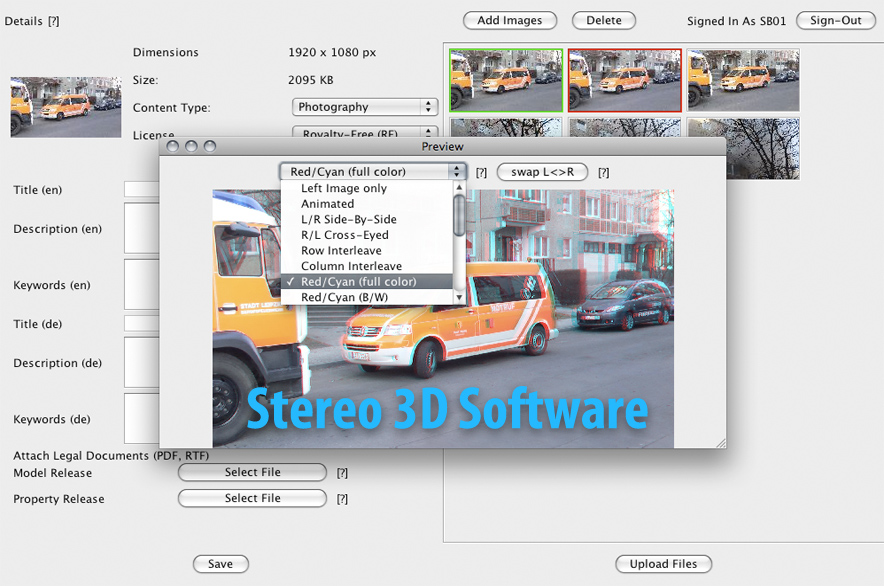Click the Upload Files button
The image size is (884, 586).
[663, 563]
